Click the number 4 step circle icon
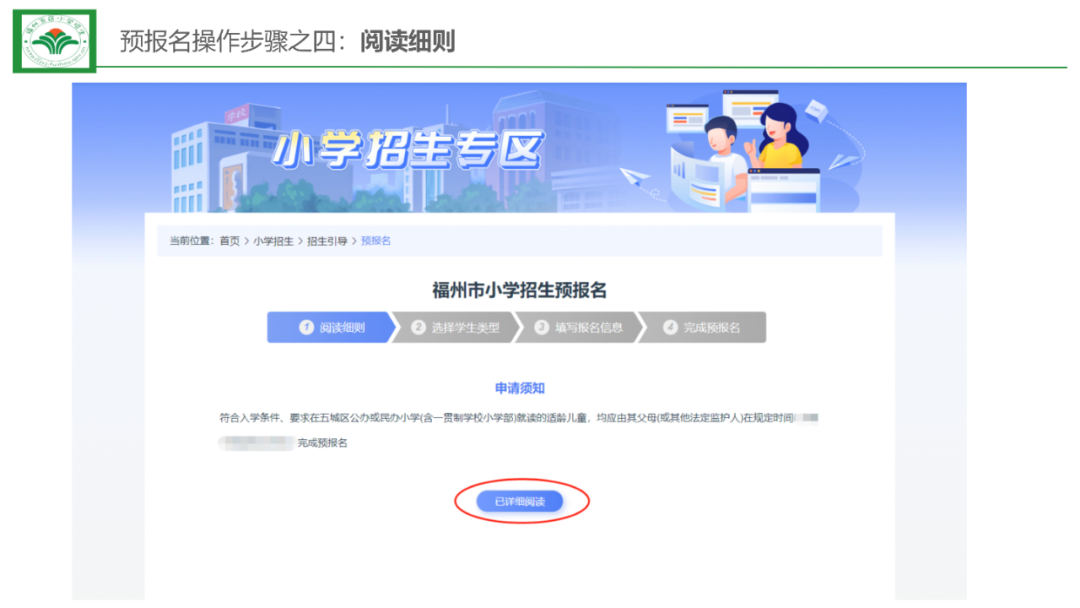This screenshot has height=608, width=1080. pyautogui.click(x=670, y=328)
